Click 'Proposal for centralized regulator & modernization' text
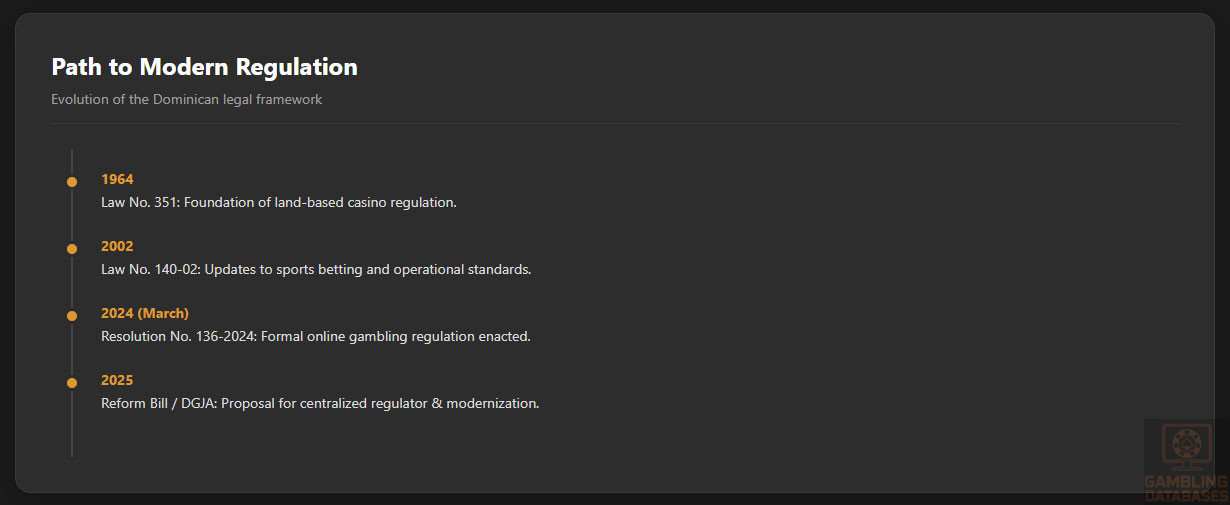Image resolution: width=1230 pixels, height=505 pixels. click(382, 403)
